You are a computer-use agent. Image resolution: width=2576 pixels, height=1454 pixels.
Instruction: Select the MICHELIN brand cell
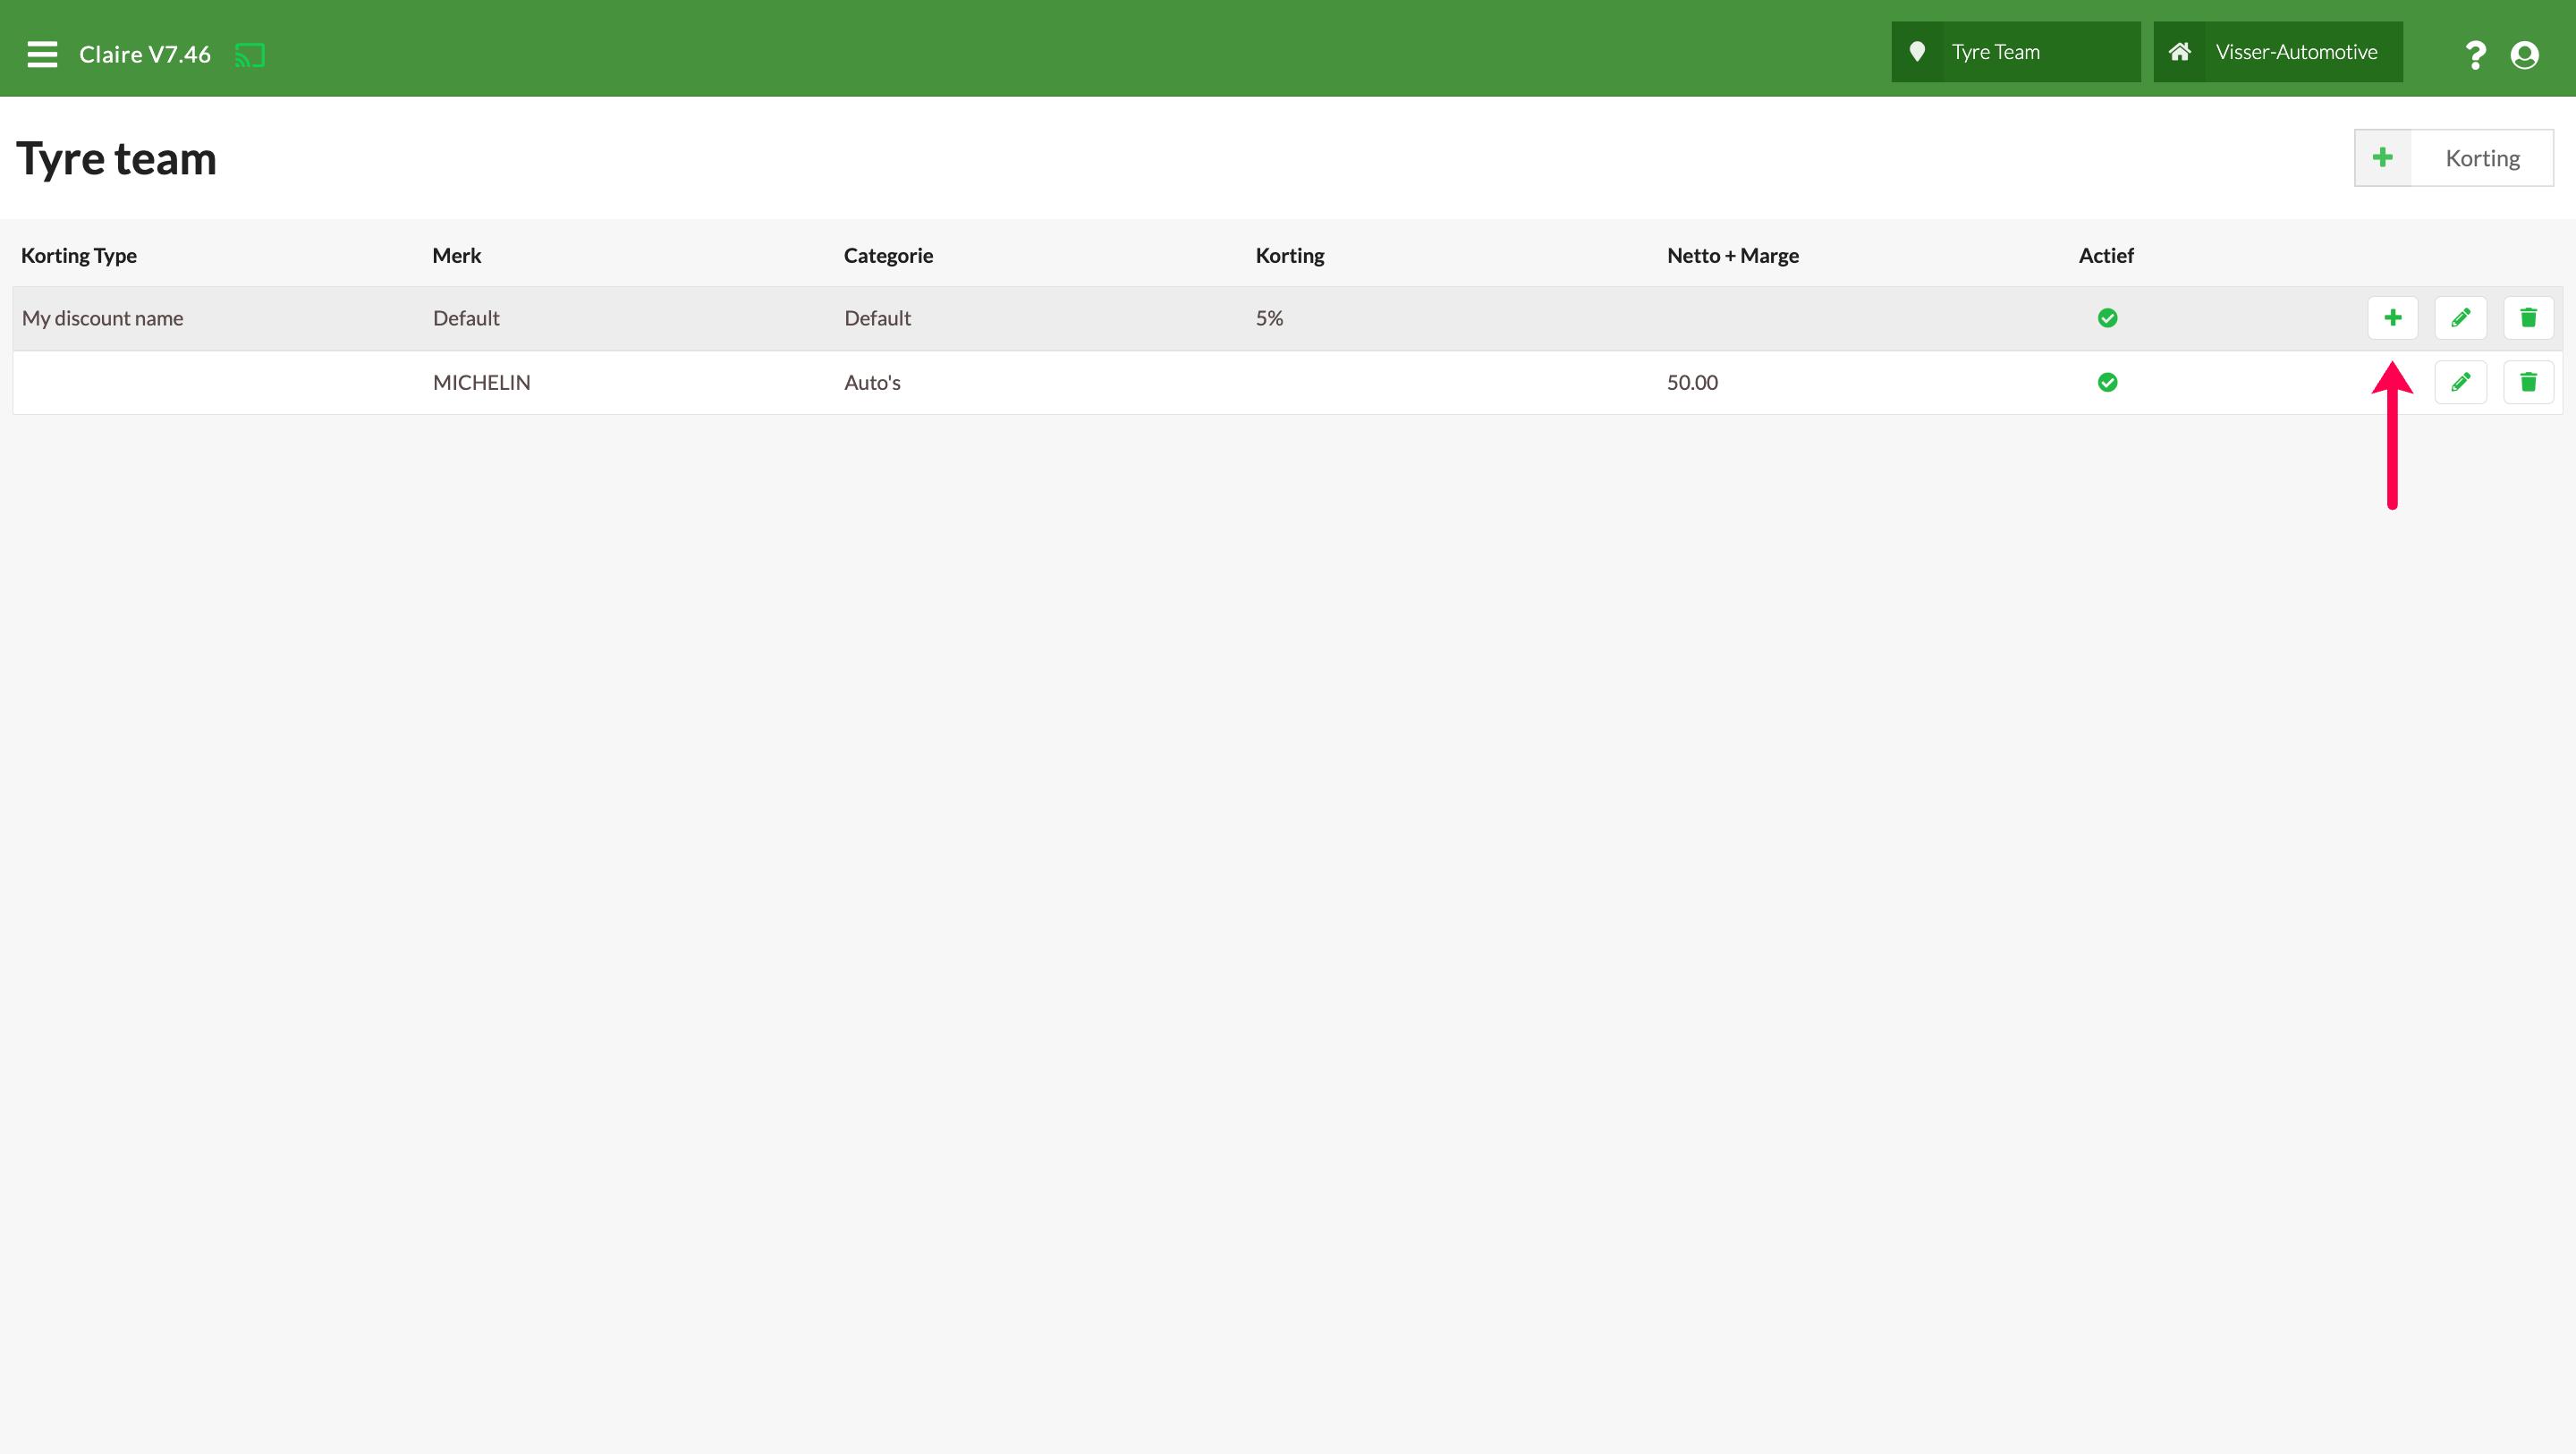[482, 382]
